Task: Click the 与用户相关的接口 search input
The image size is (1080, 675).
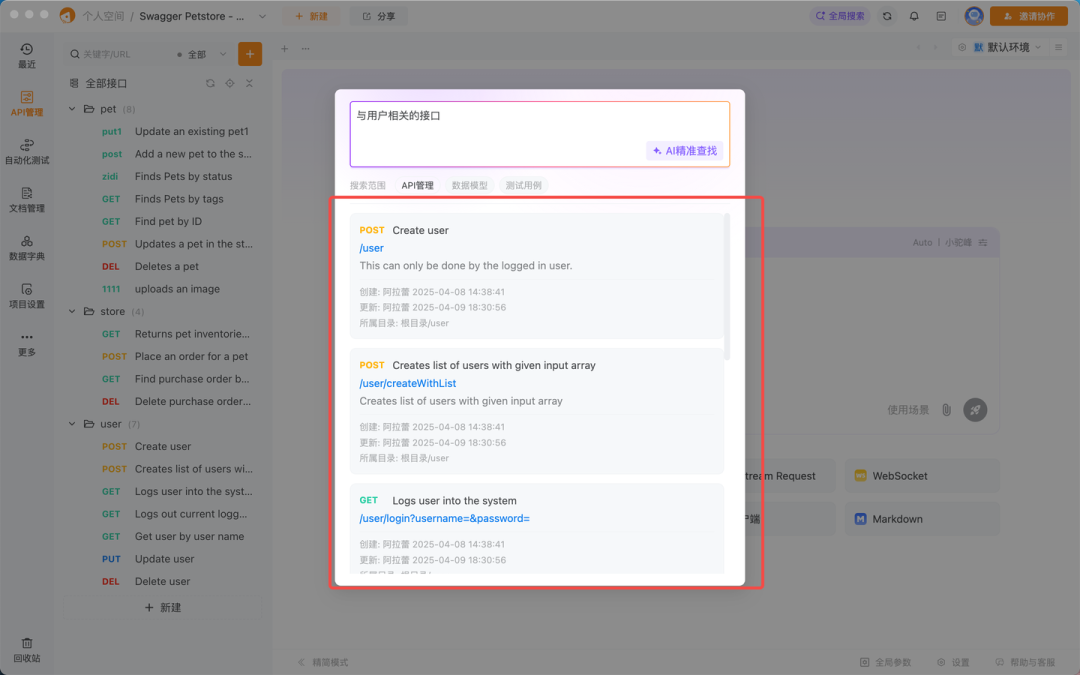Action: coord(539,134)
